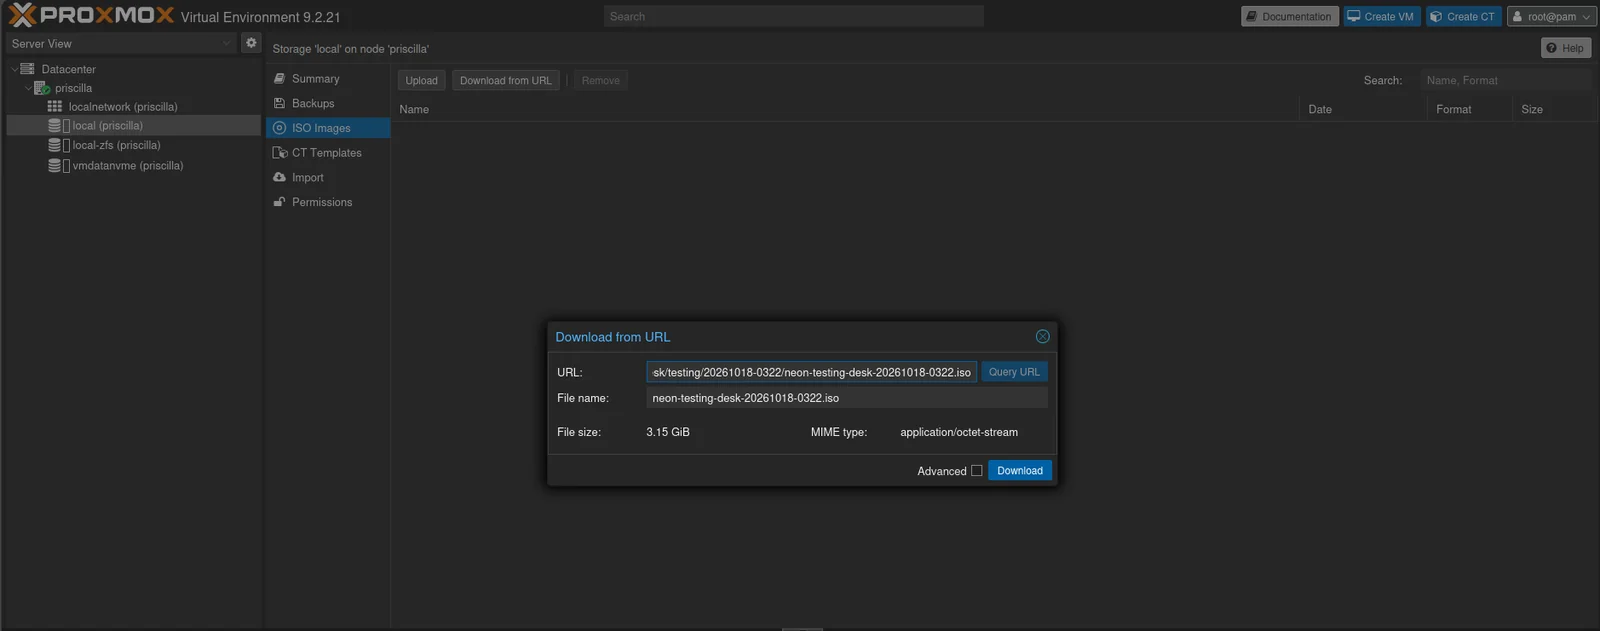The width and height of the screenshot is (1600, 631).
Task: Open the Import section
Action: pyautogui.click(x=328, y=177)
